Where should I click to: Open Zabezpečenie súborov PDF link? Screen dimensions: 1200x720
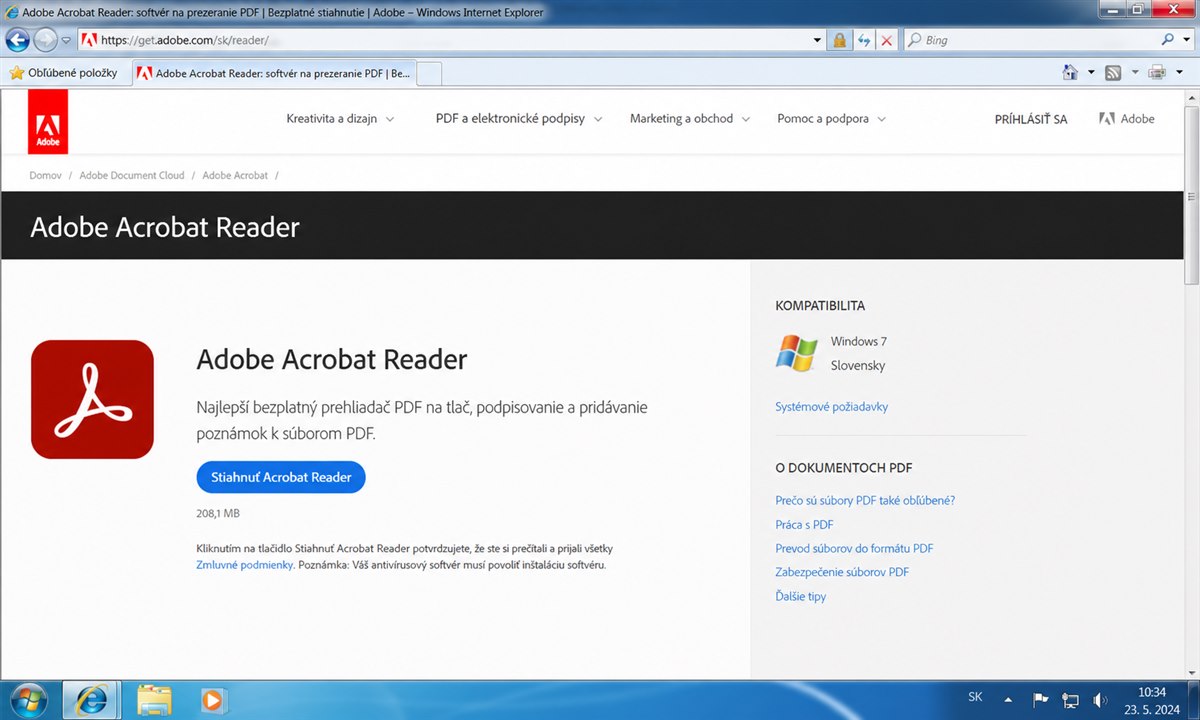[842, 572]
